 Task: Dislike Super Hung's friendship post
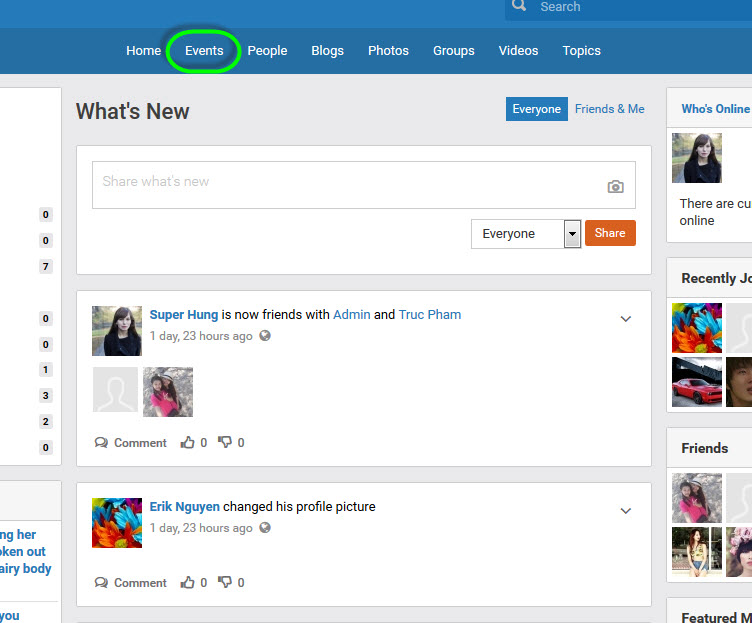tap(225, 443)
